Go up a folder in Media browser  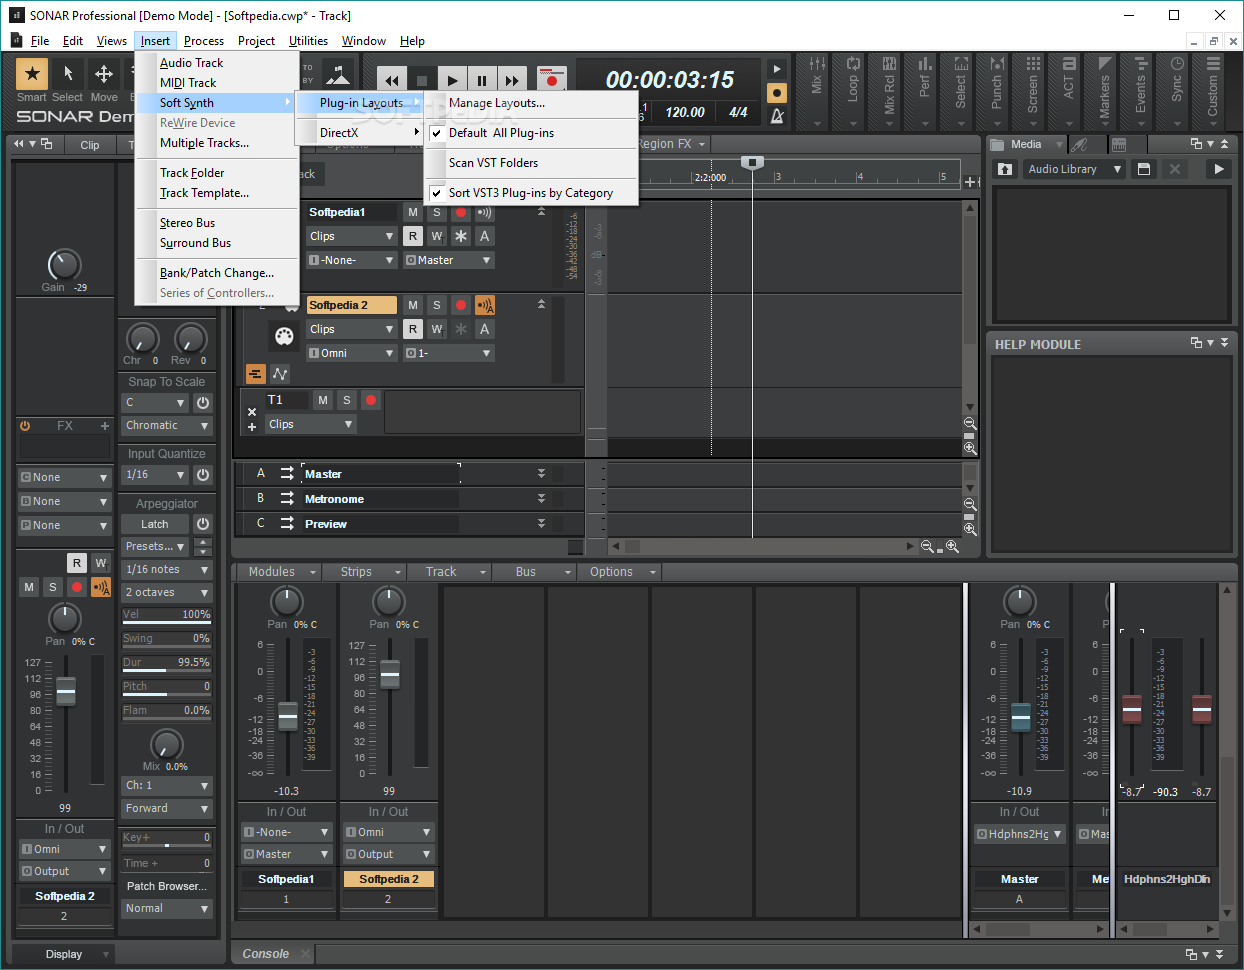click(x=1005, y=169)
